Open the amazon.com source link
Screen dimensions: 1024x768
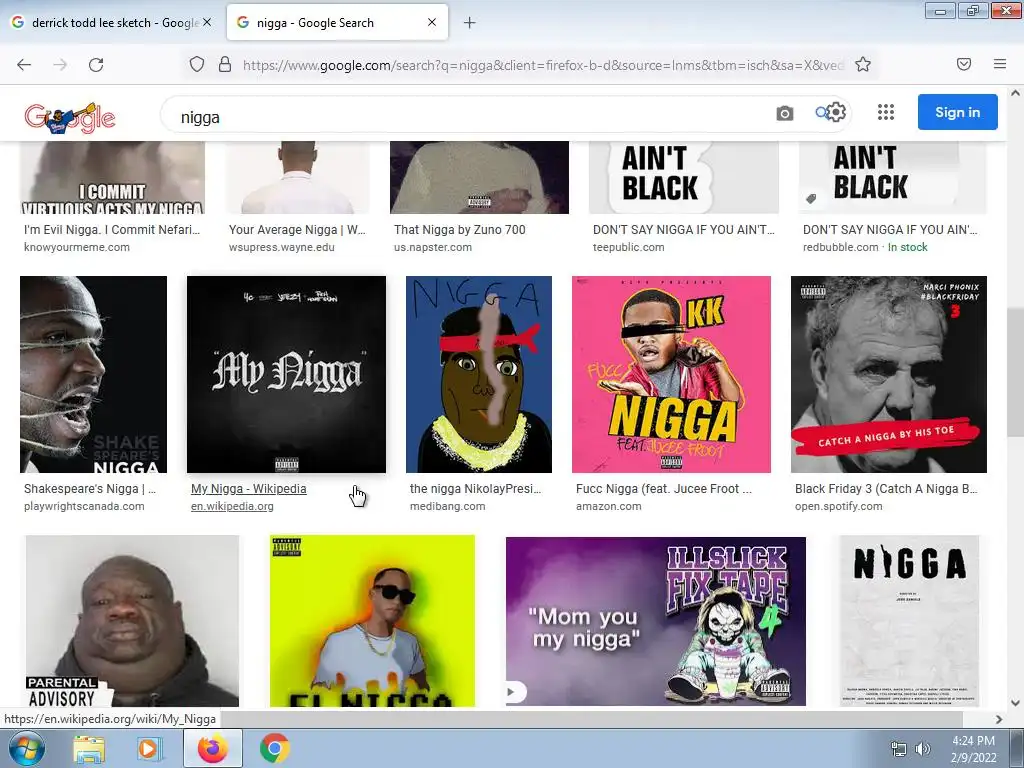(x=609, y=506)
